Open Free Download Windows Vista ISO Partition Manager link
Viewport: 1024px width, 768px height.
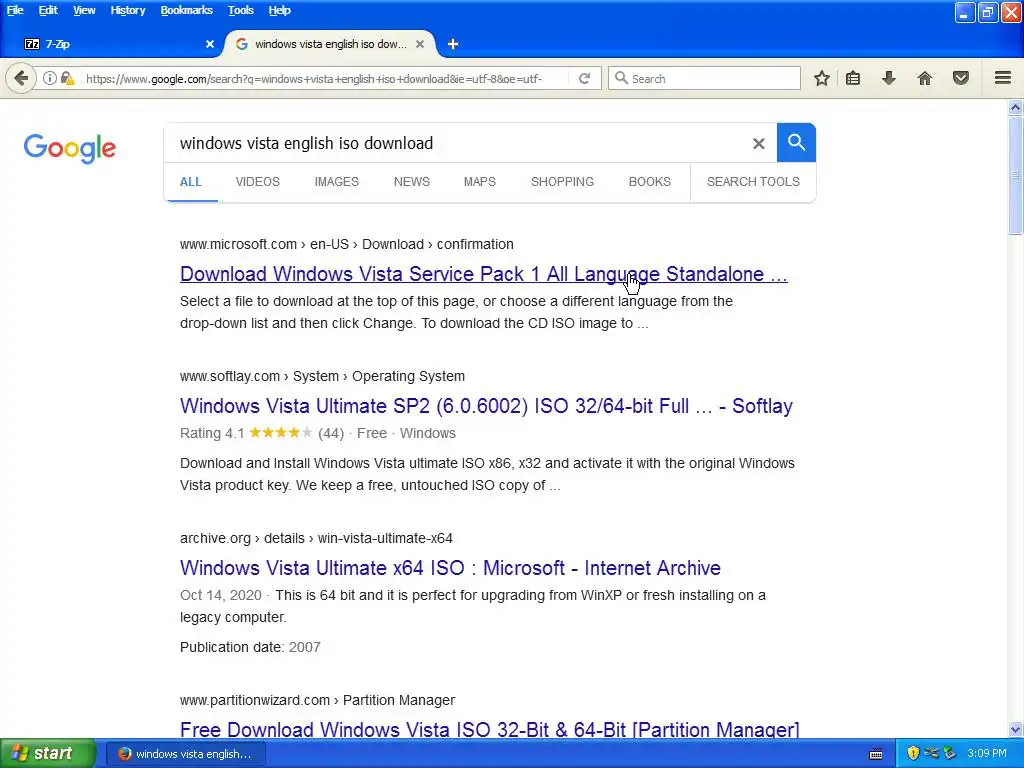489,729
